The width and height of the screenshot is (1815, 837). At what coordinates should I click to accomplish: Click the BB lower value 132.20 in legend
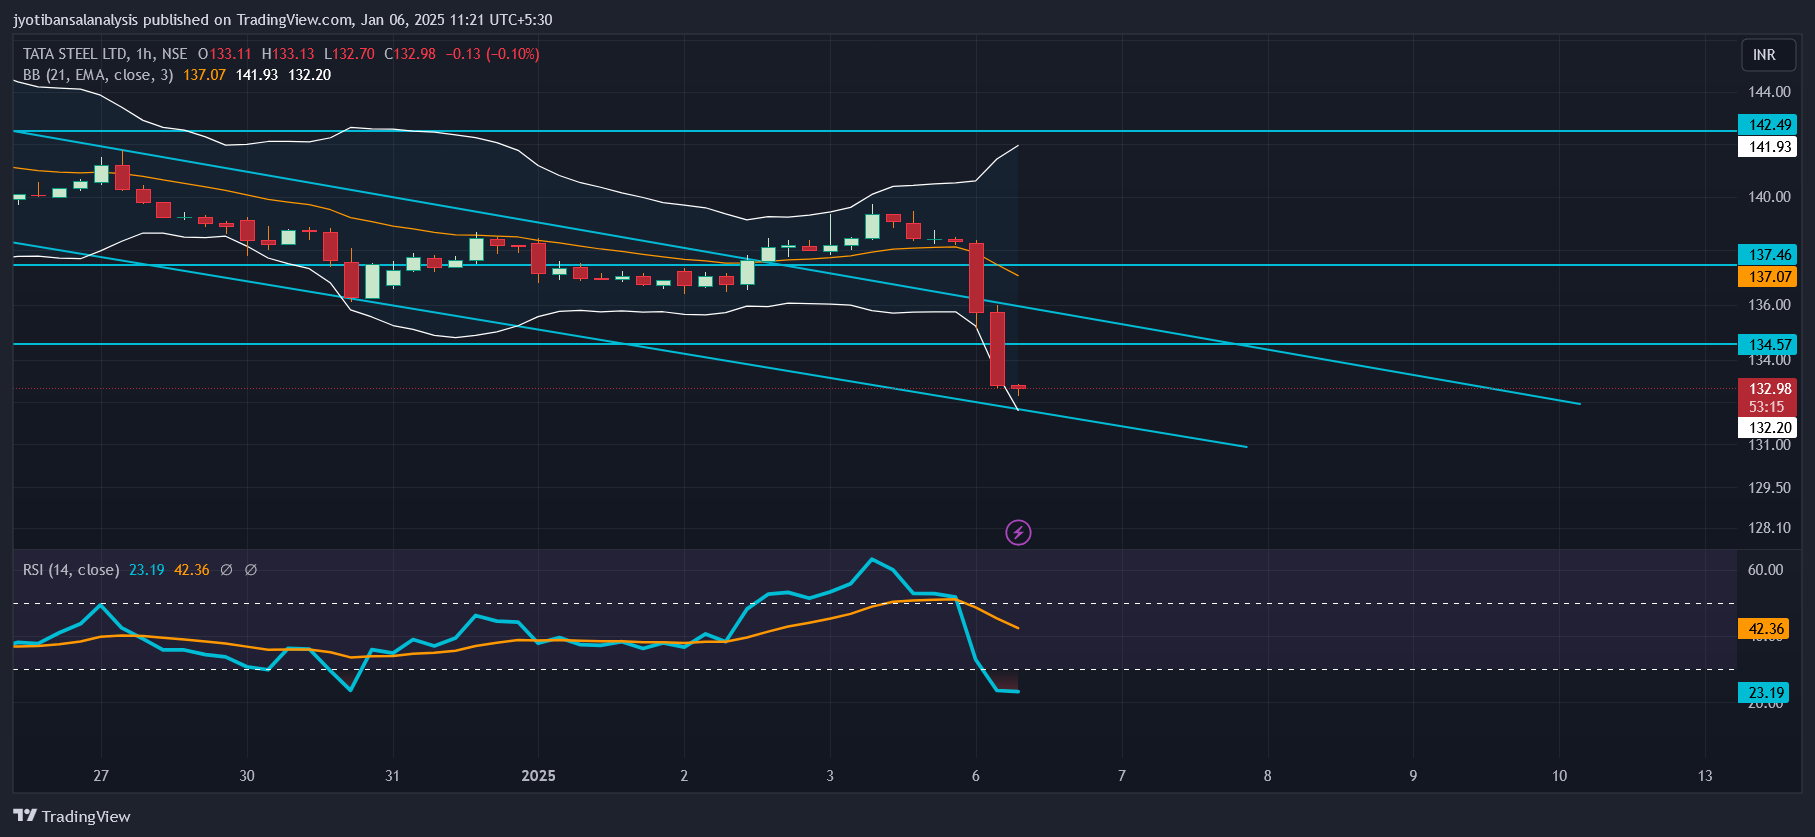point(310,75)
